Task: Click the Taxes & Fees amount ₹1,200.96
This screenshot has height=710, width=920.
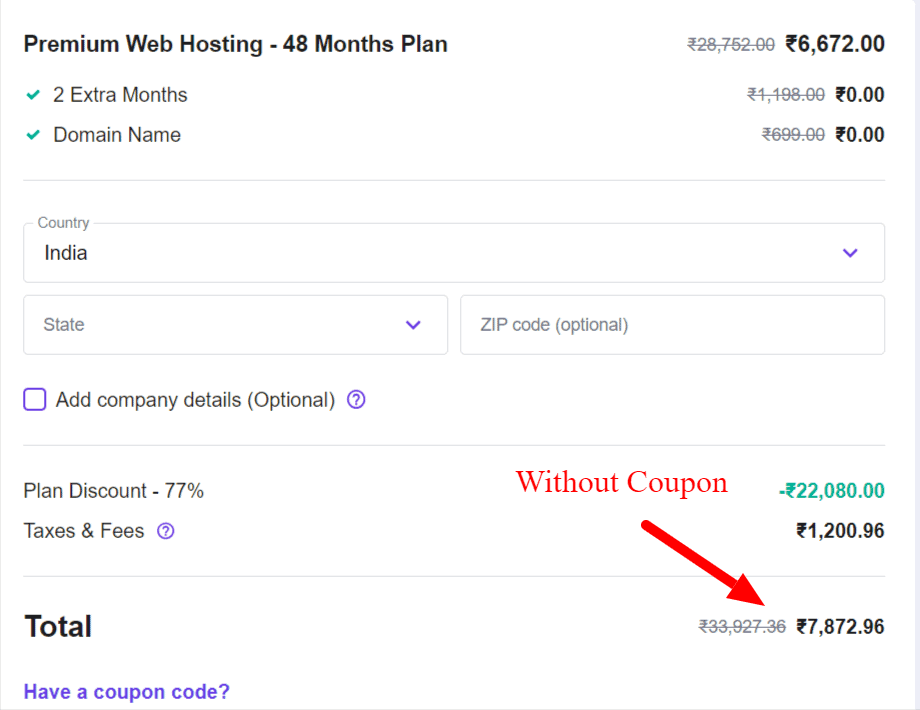Action: pyautogui.click(x=840, y=531)
